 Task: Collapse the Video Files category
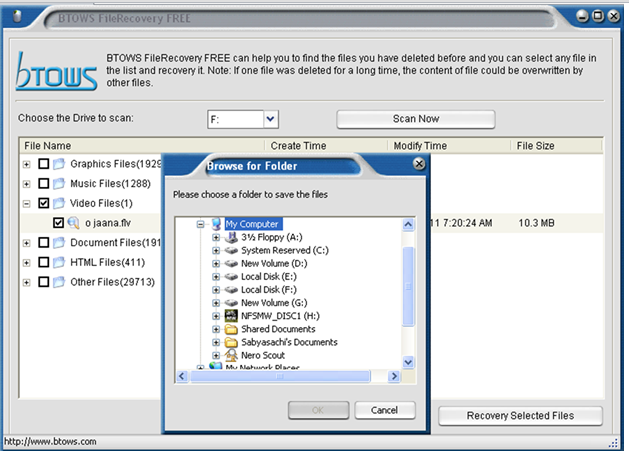click(x=26, y=204)
